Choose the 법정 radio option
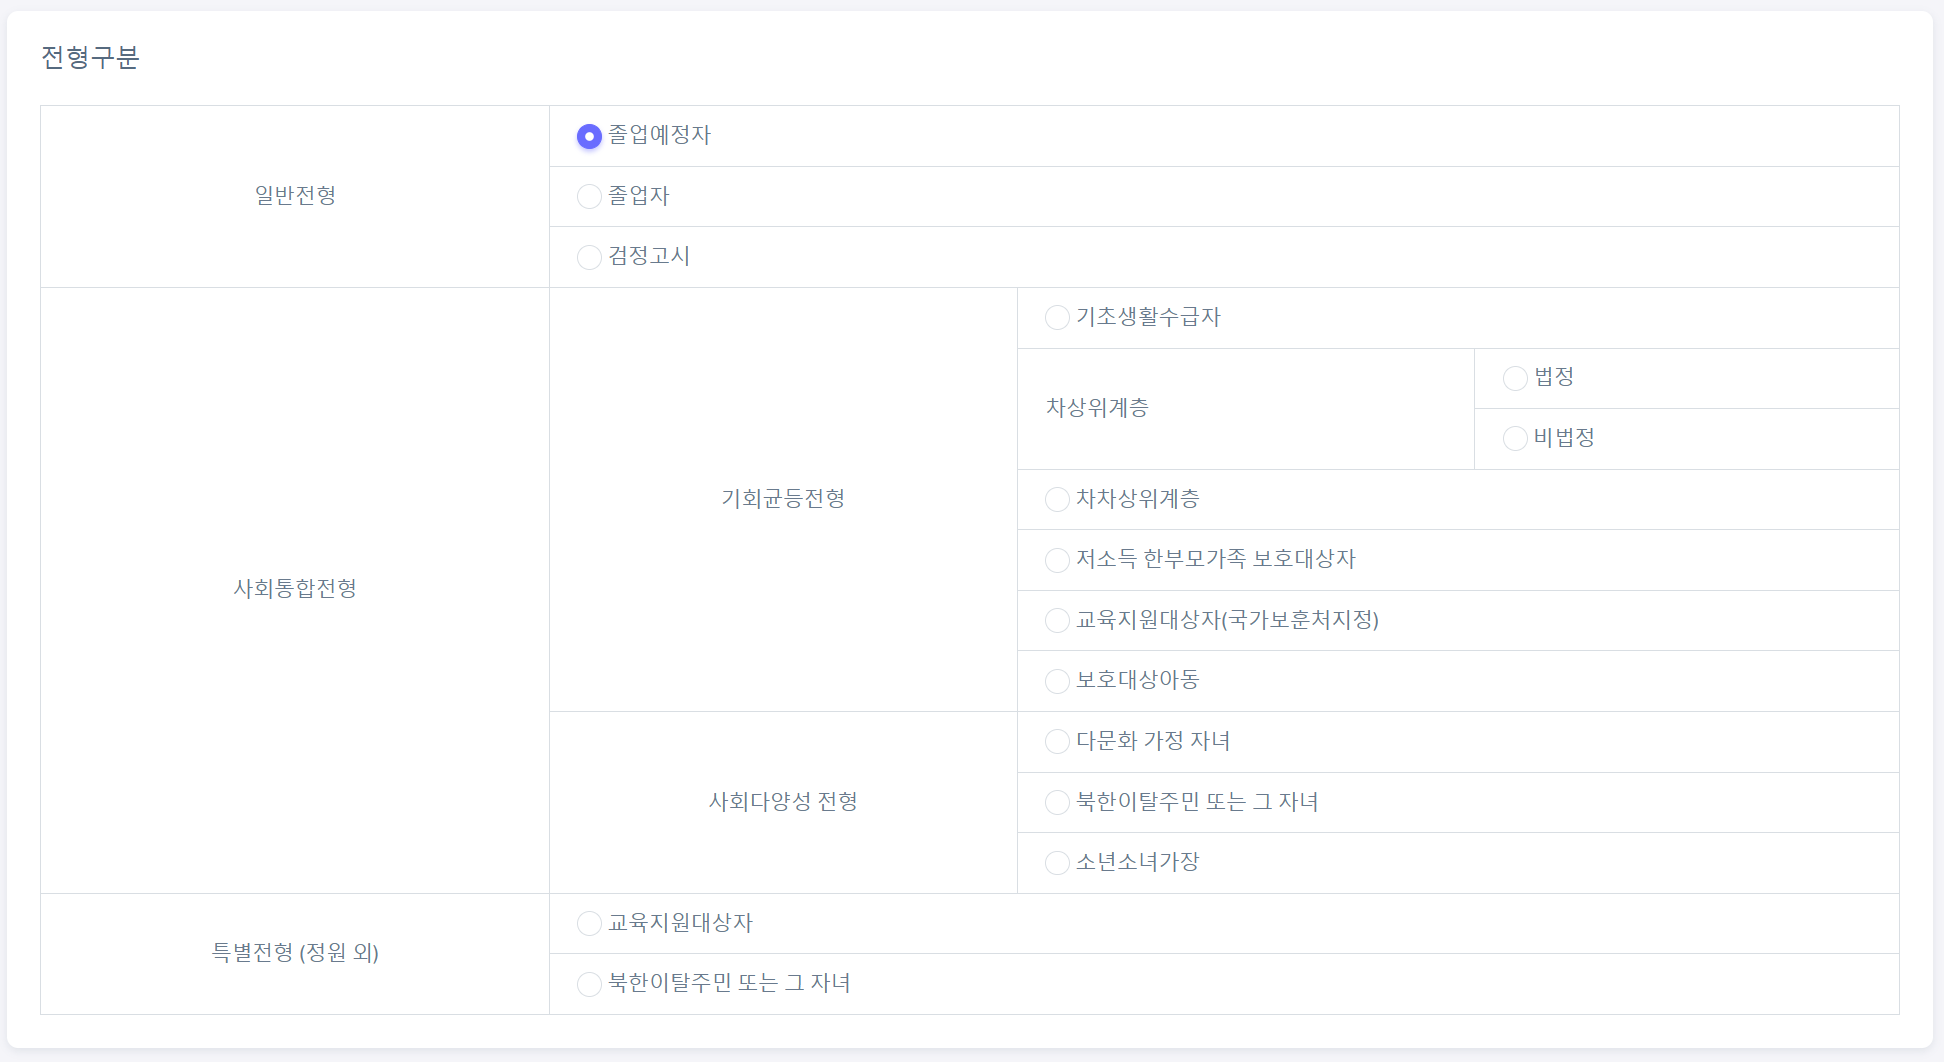Image resolution: width=1944 pixels, height=1062 pixels. click(1515, 378)
